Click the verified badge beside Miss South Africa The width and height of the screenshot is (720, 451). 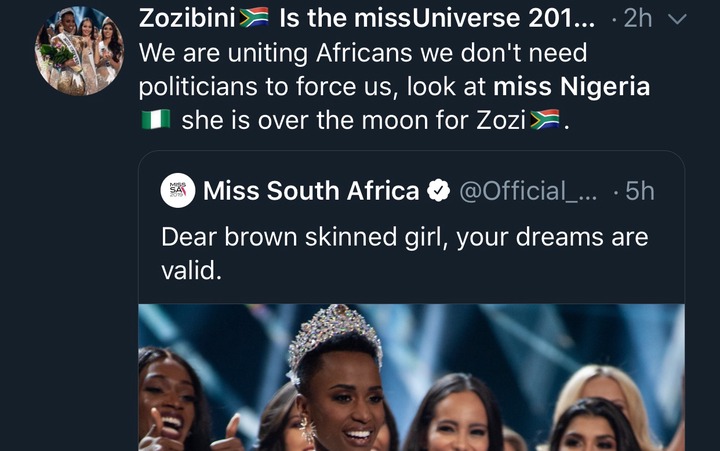(x=439, y=190)
